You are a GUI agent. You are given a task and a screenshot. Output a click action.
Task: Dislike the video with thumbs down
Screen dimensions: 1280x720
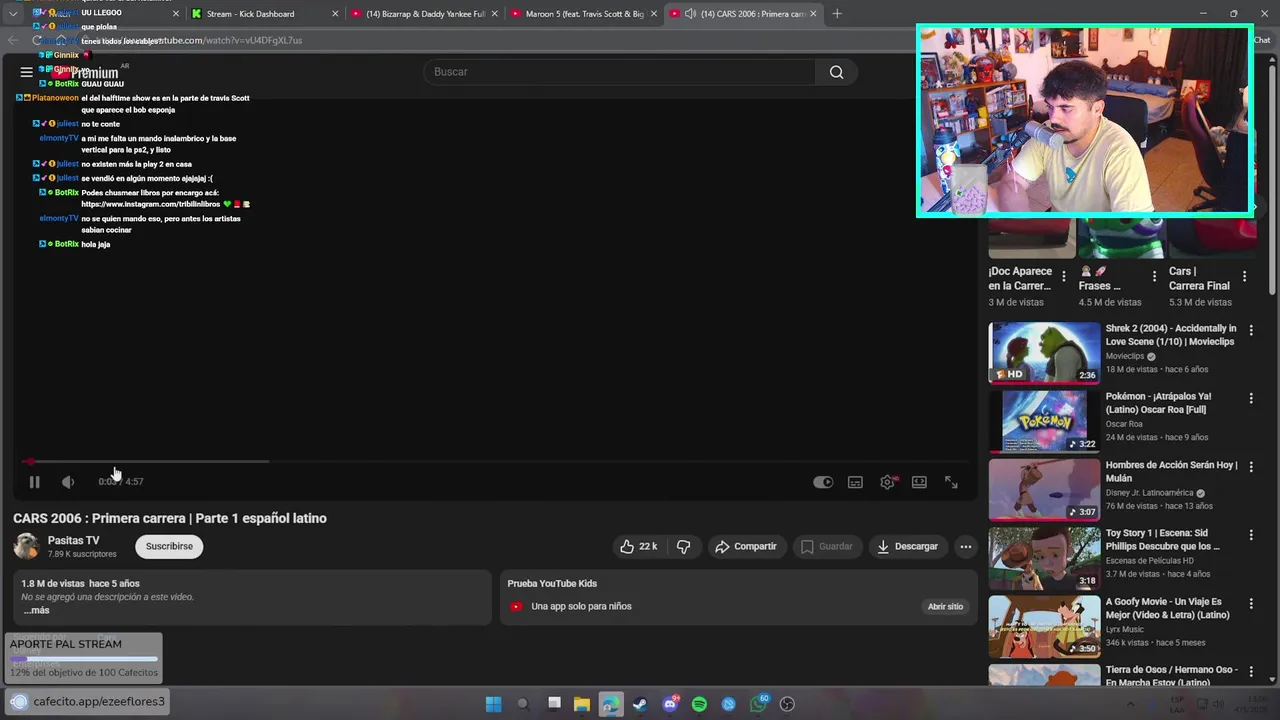[684, 546]
